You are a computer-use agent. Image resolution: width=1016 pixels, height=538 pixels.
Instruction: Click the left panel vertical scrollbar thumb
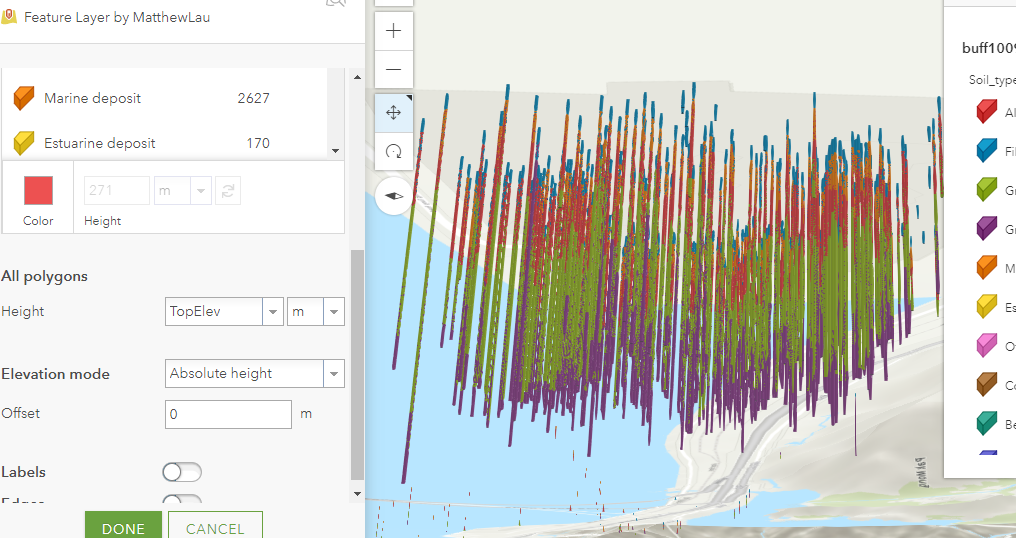coord(357,365)
